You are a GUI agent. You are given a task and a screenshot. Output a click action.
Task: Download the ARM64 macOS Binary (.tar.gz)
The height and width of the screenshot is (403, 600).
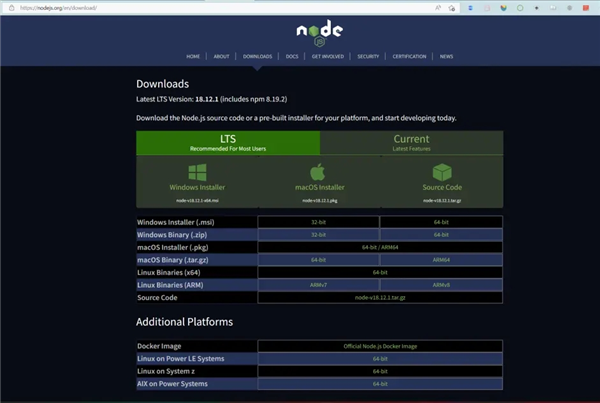coord(440,259)
